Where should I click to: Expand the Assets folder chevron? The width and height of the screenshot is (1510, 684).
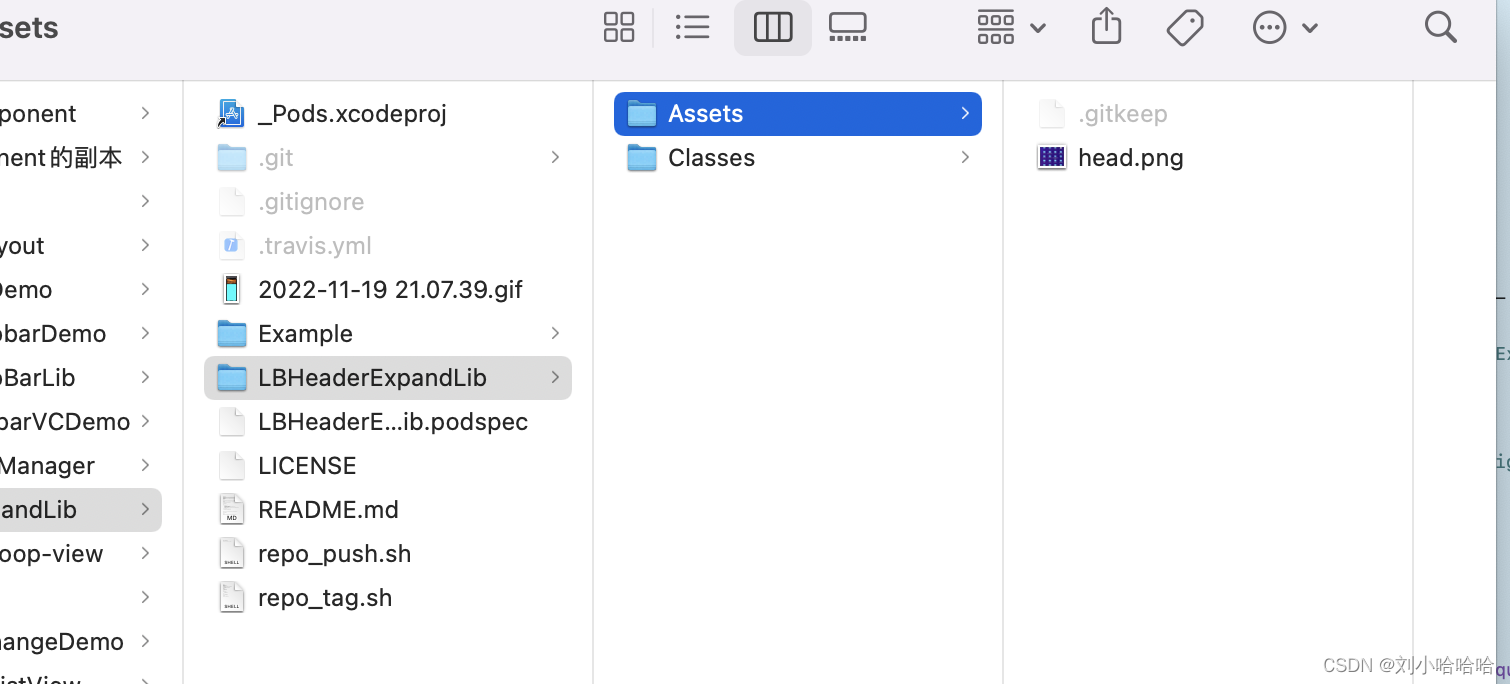[x=964, y=113]
